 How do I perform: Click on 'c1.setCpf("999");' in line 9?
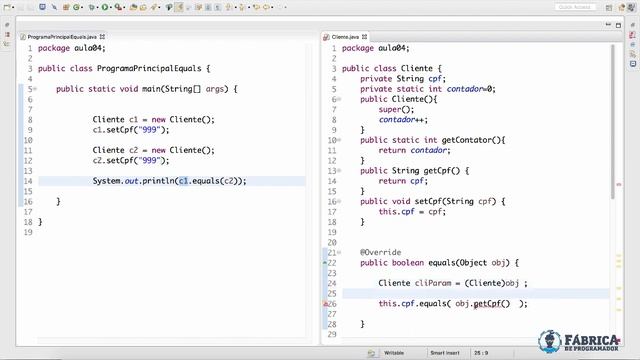point(131,130)
